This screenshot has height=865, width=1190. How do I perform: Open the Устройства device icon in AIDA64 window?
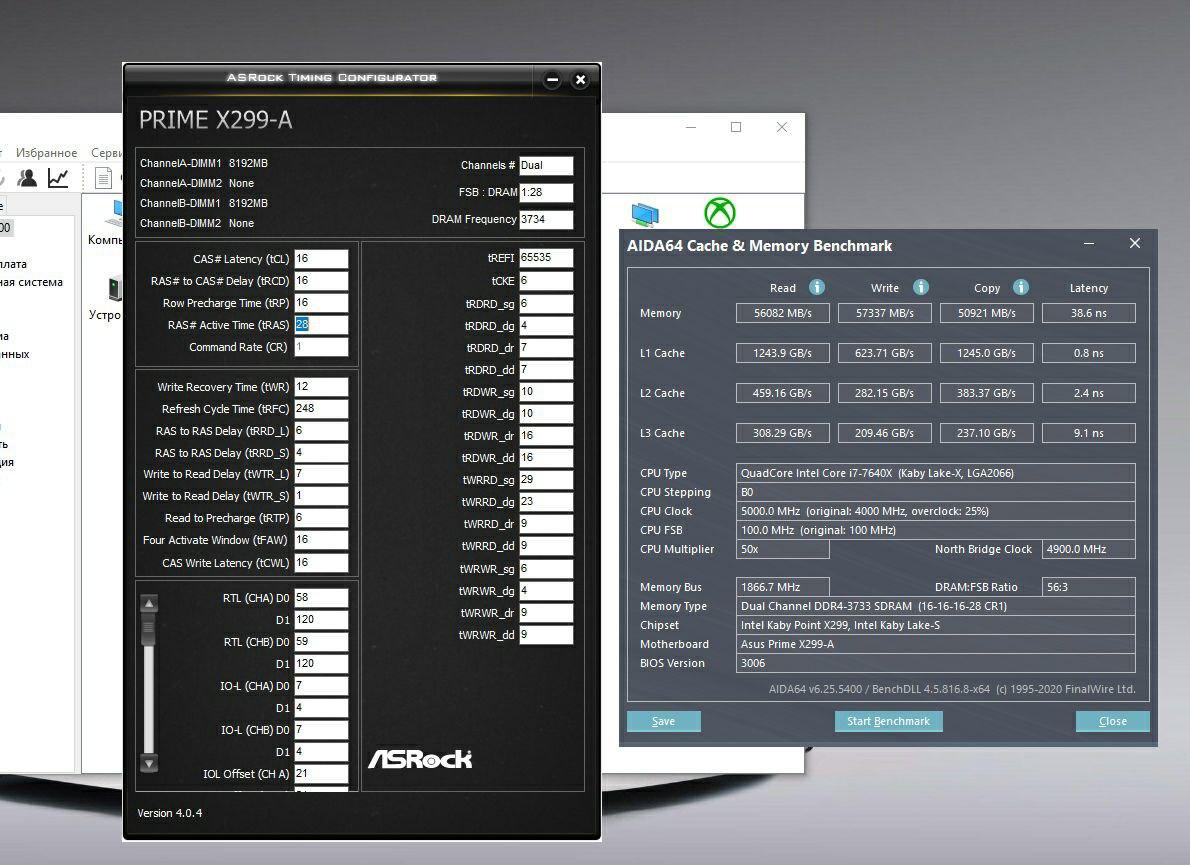coord(114,289)
